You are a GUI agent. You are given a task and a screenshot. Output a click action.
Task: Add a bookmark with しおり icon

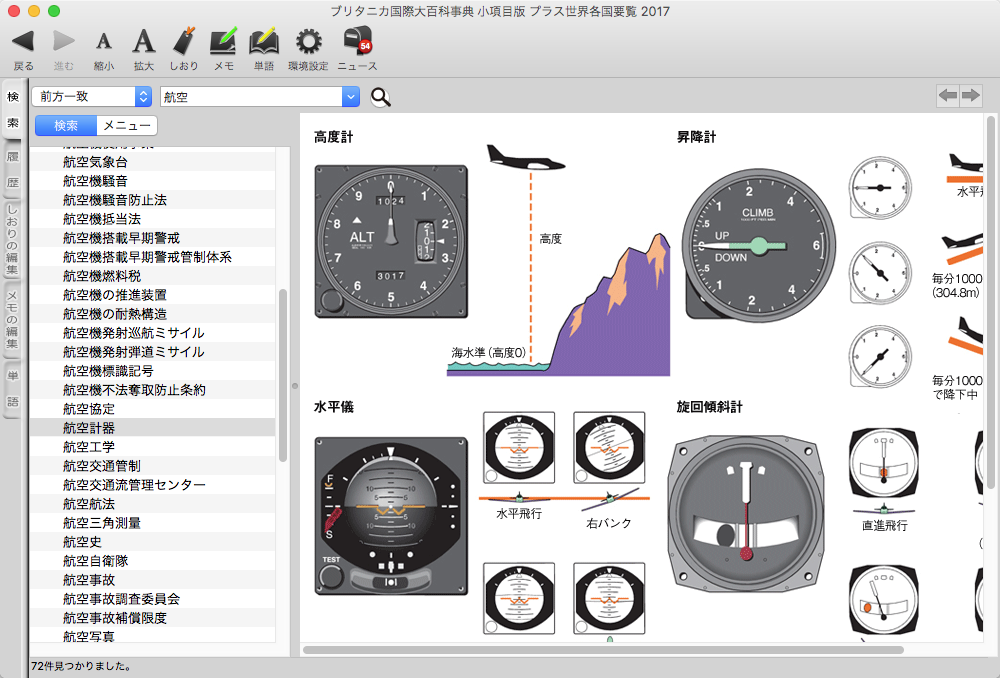point(184,41)
